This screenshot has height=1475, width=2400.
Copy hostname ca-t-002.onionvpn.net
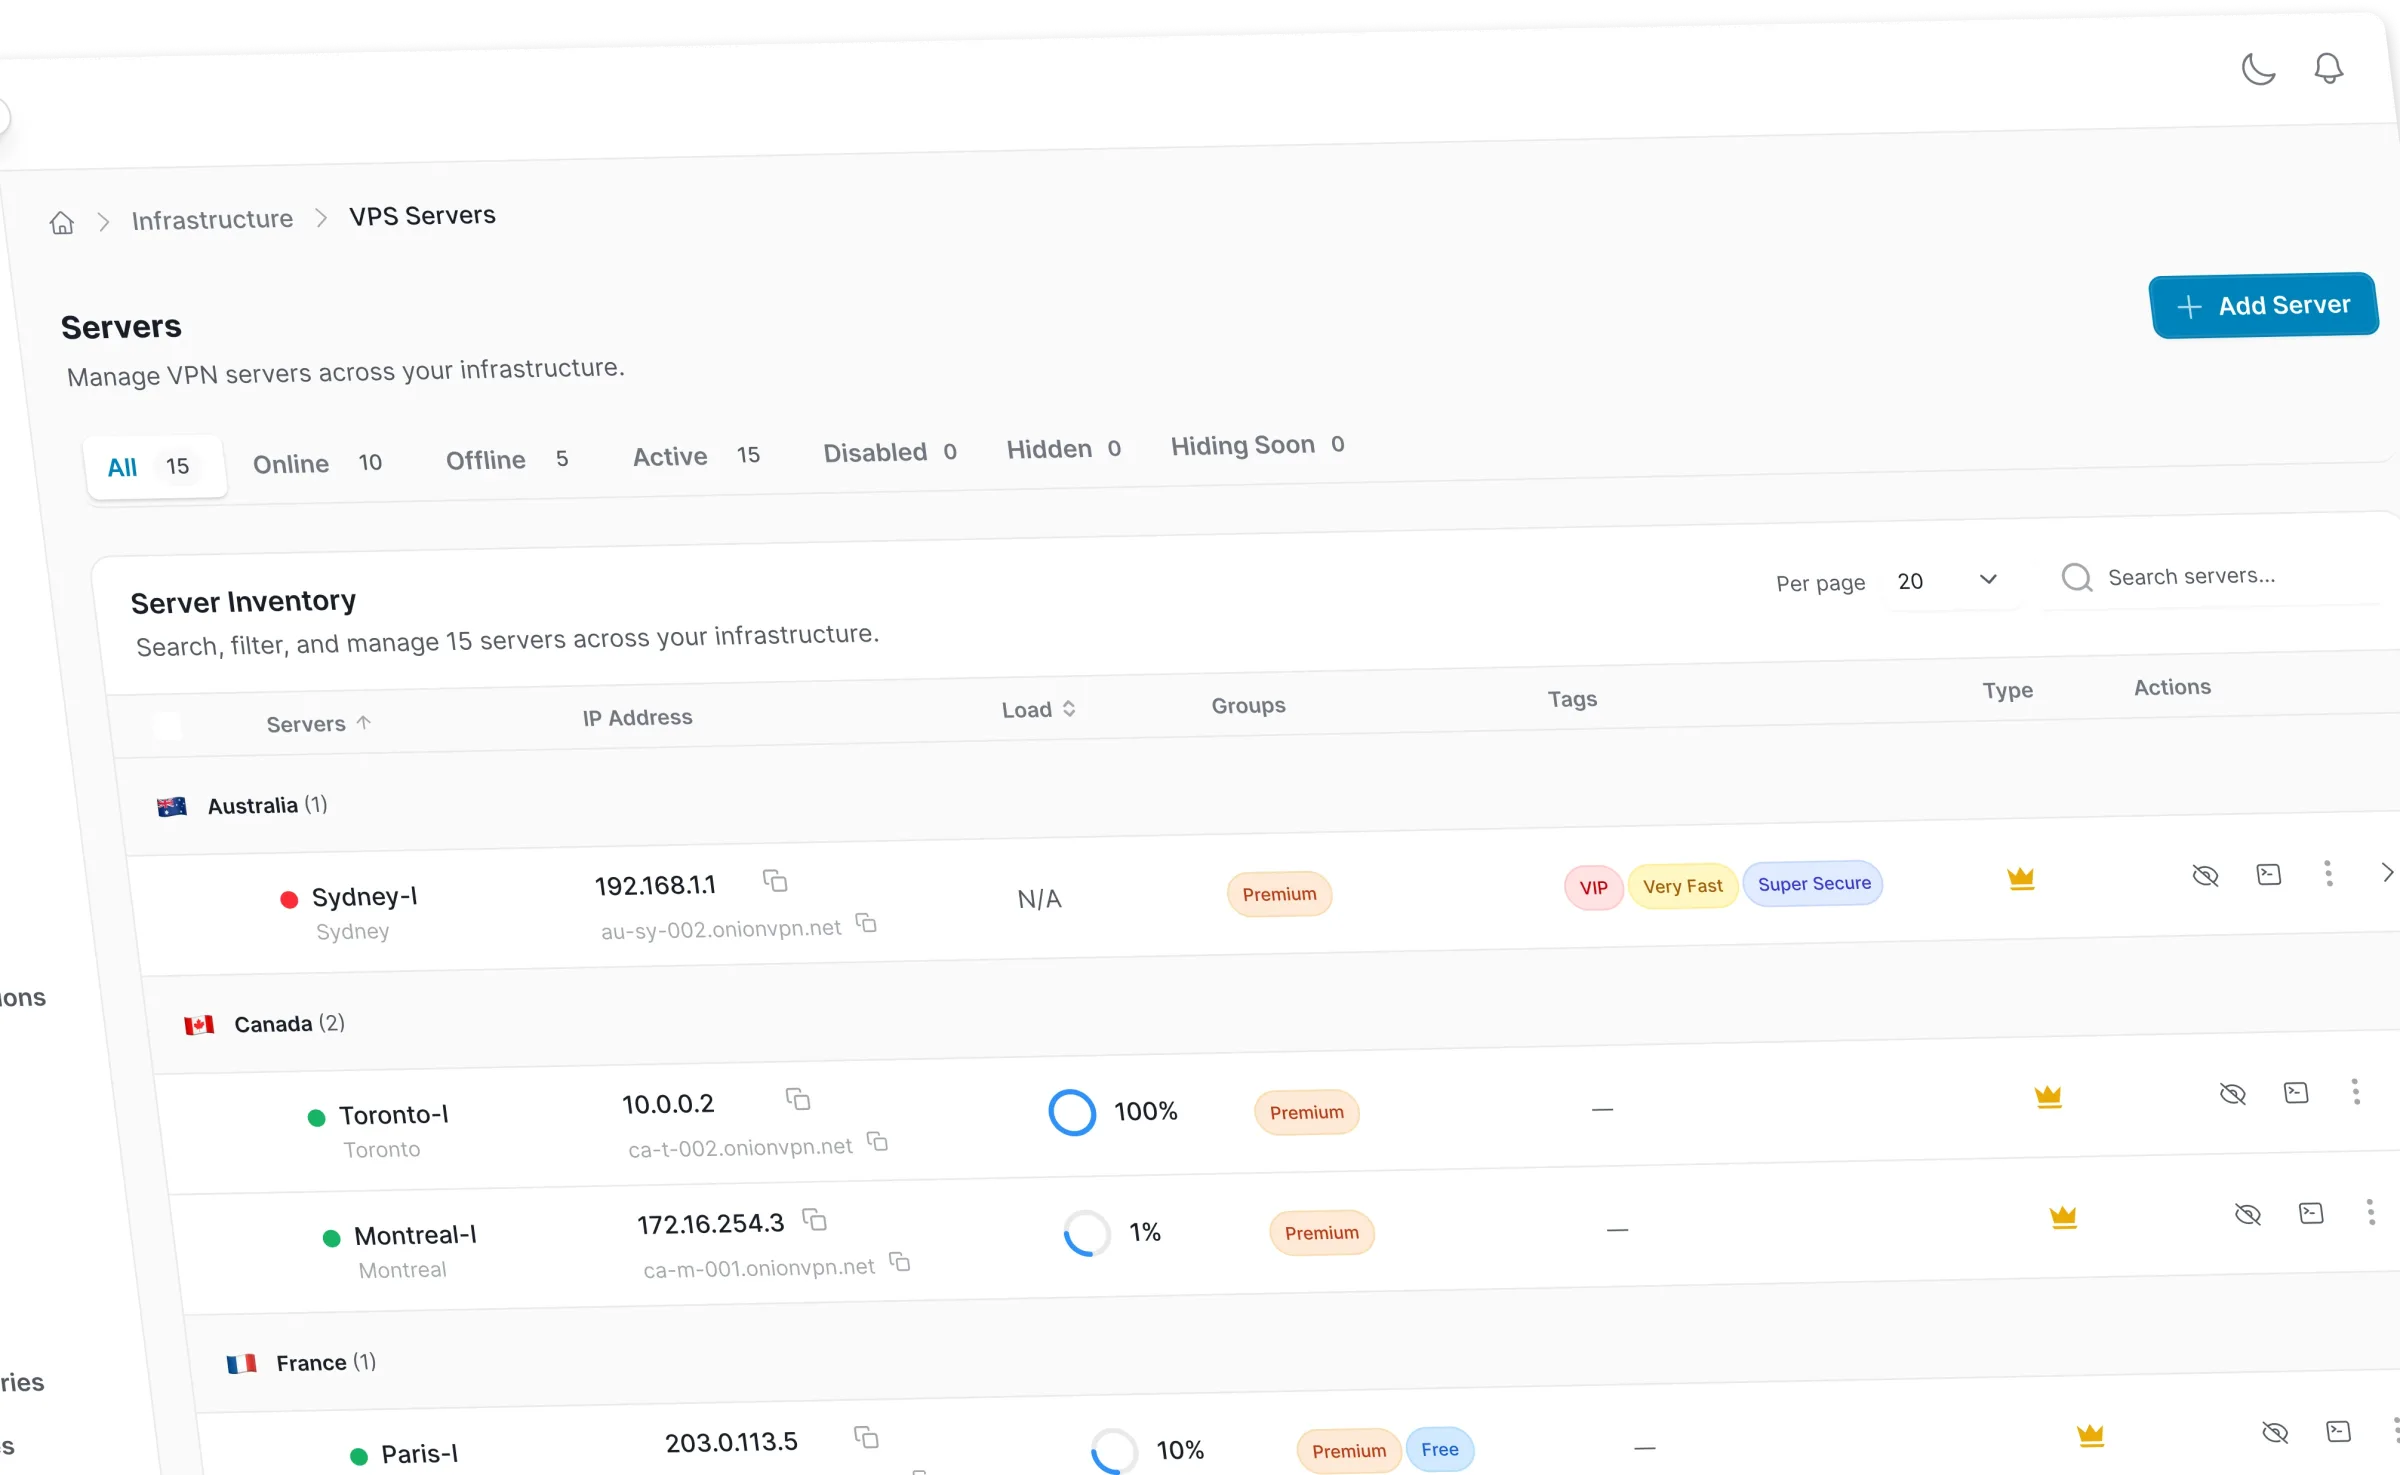pos(877,1141)
